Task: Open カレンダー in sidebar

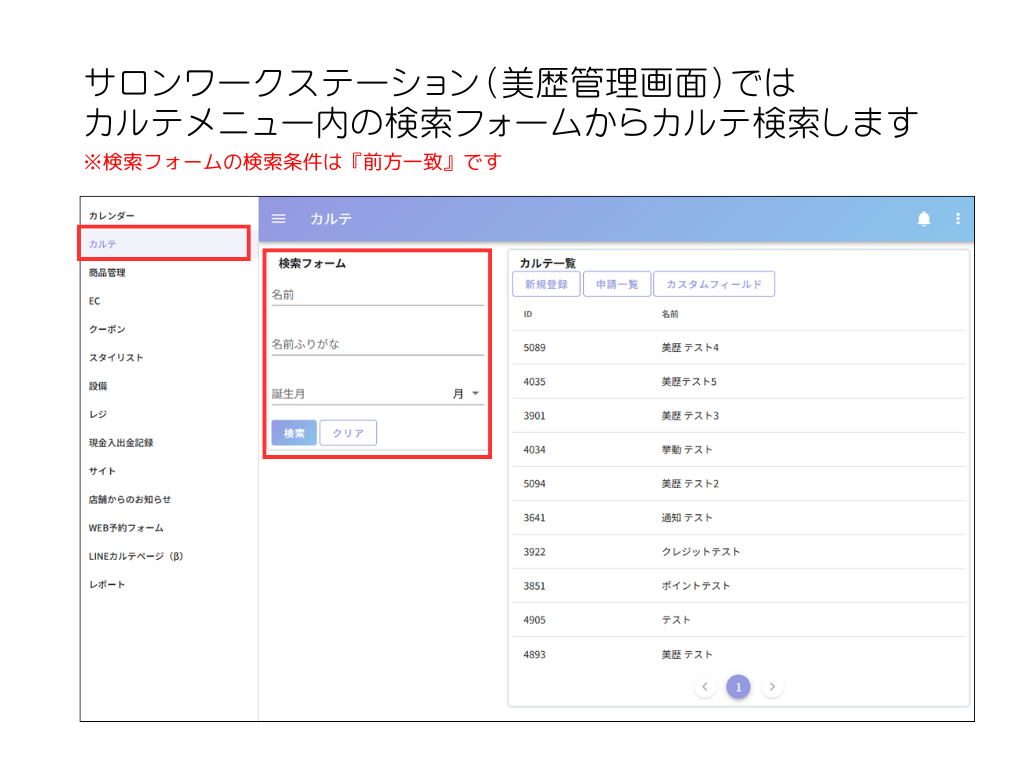Action: [112, 216]
